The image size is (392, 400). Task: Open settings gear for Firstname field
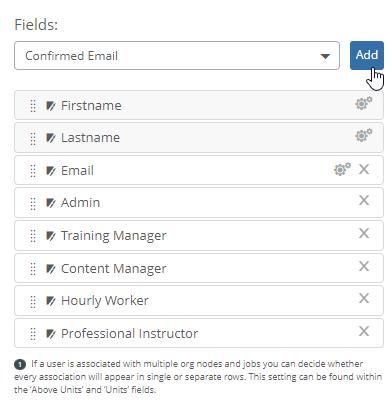(364, 103)
